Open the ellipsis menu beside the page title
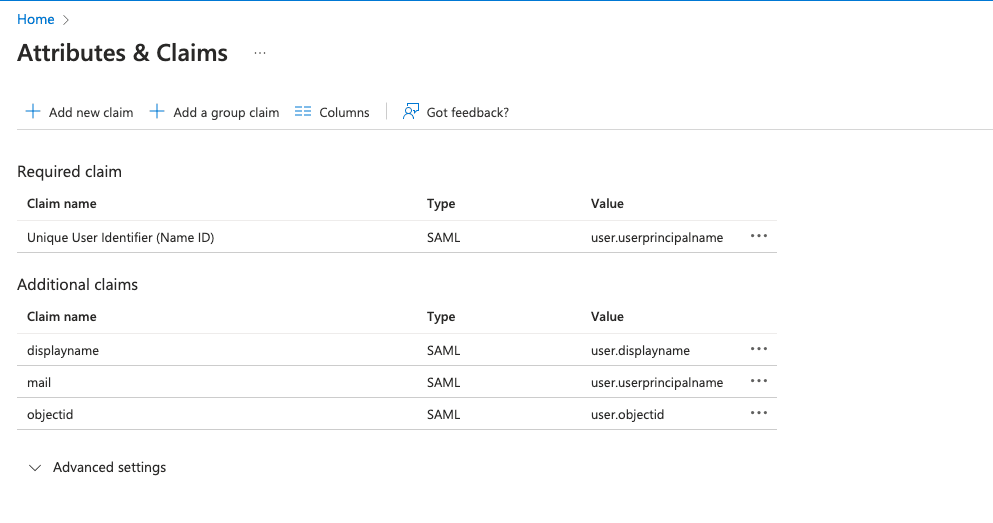This screenshot has width=993, height=523. (x=260, y=53)
